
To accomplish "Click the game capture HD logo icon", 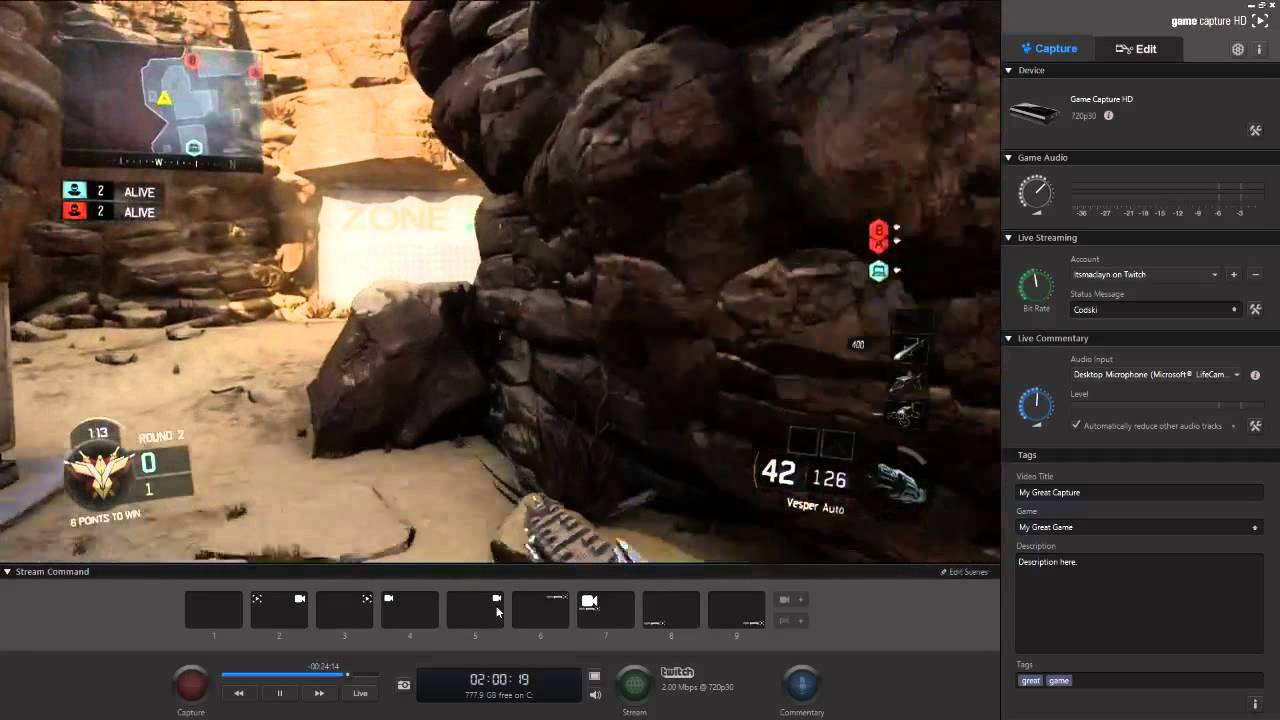I will pos(1260,21).
